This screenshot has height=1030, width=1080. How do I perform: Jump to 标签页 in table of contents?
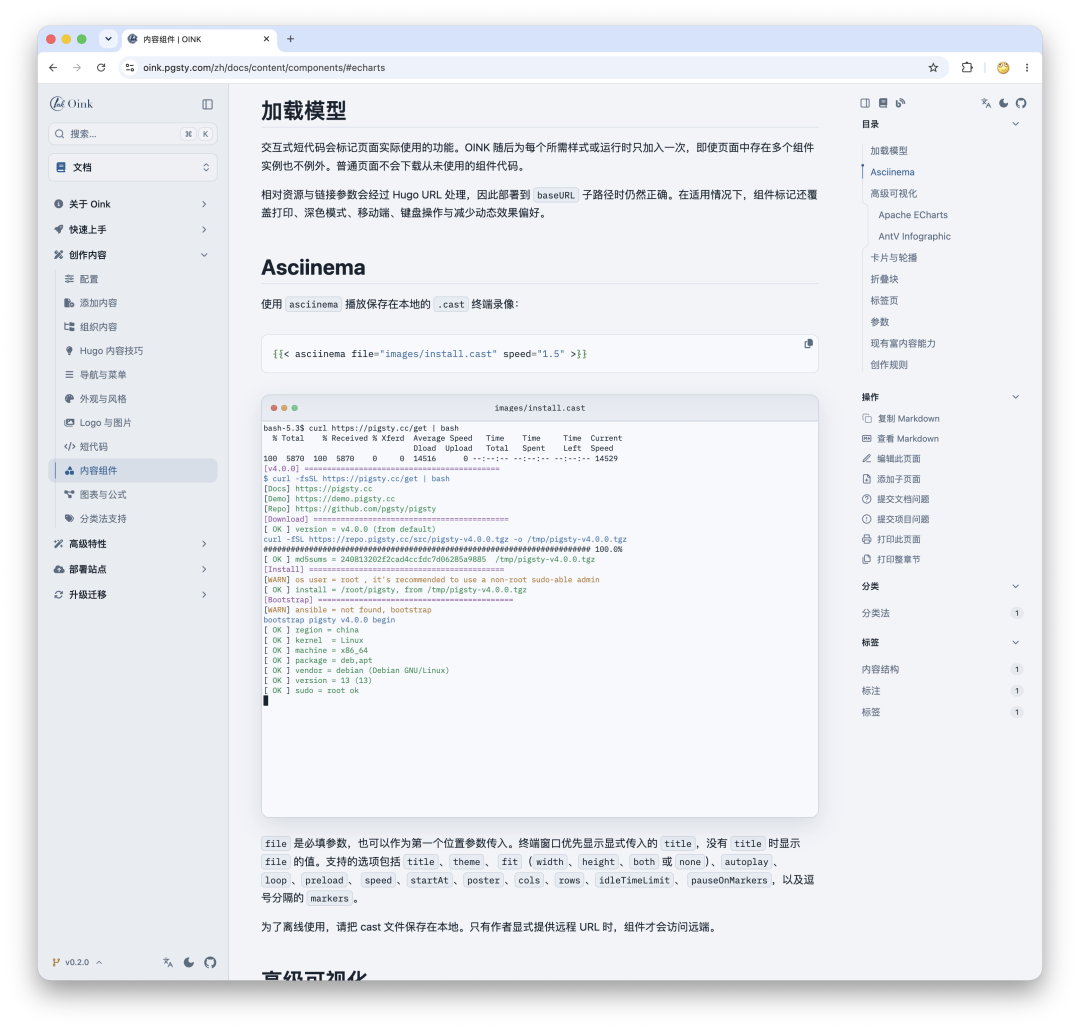884,300
